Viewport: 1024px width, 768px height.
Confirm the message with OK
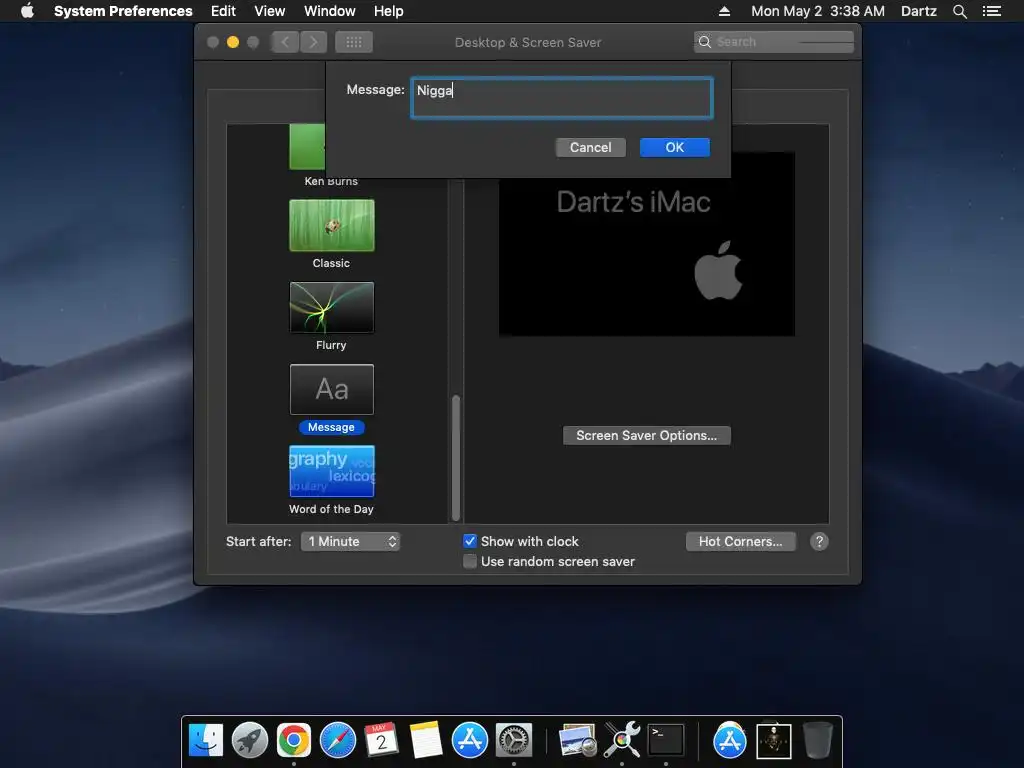675,148
